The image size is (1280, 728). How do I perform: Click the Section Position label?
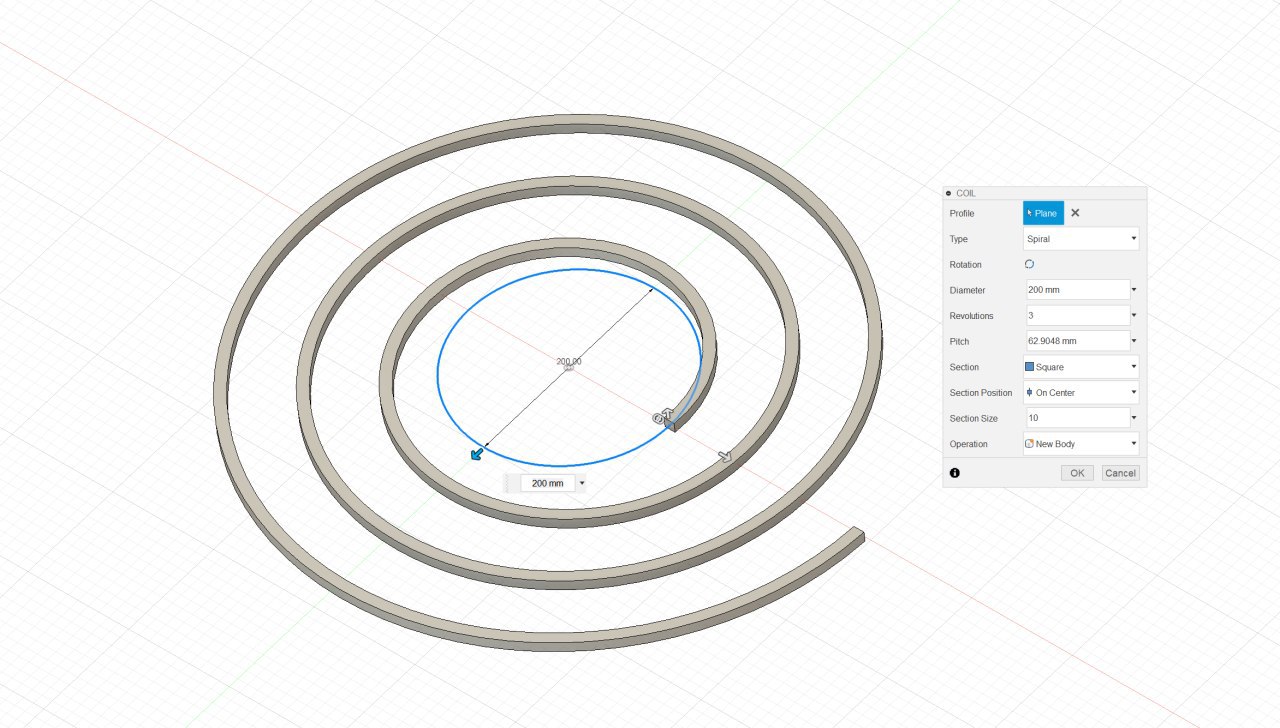(x=981, y=393)
